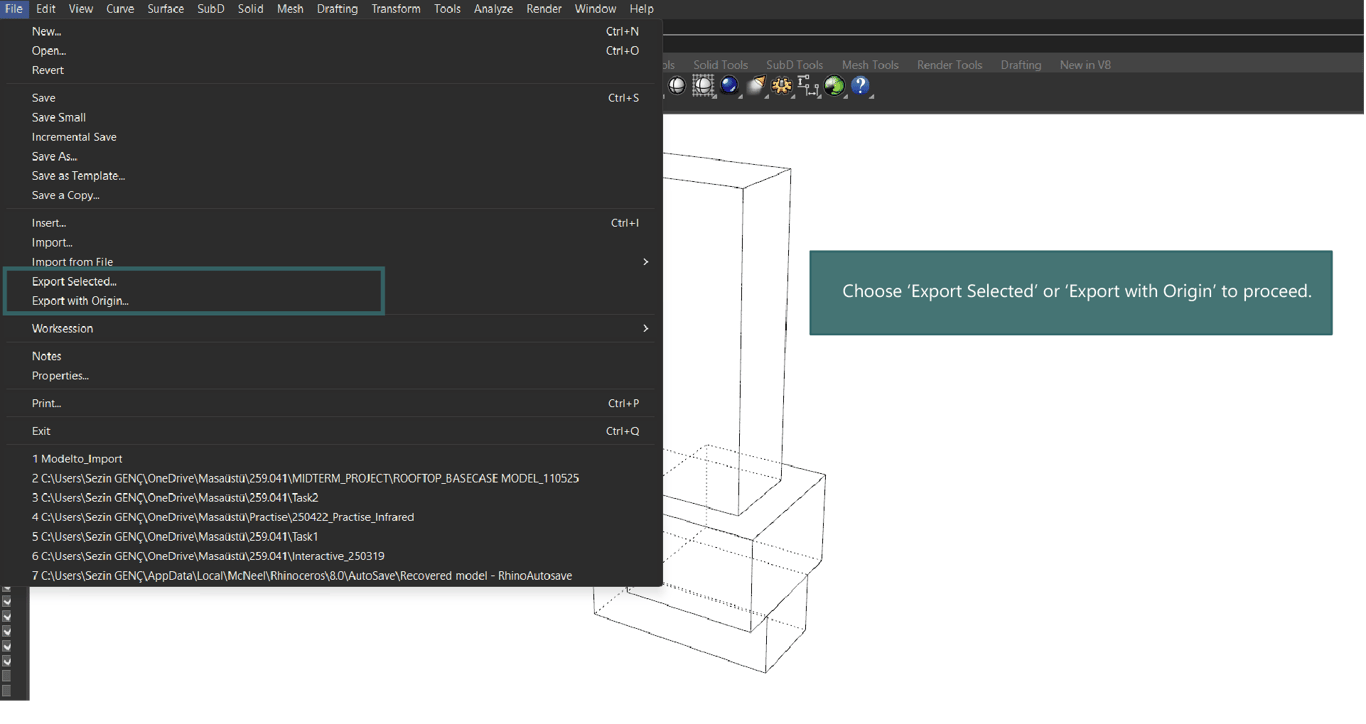
Task: Click the green sphere icon
Action: pyautogui.click(x=834, y=86)
